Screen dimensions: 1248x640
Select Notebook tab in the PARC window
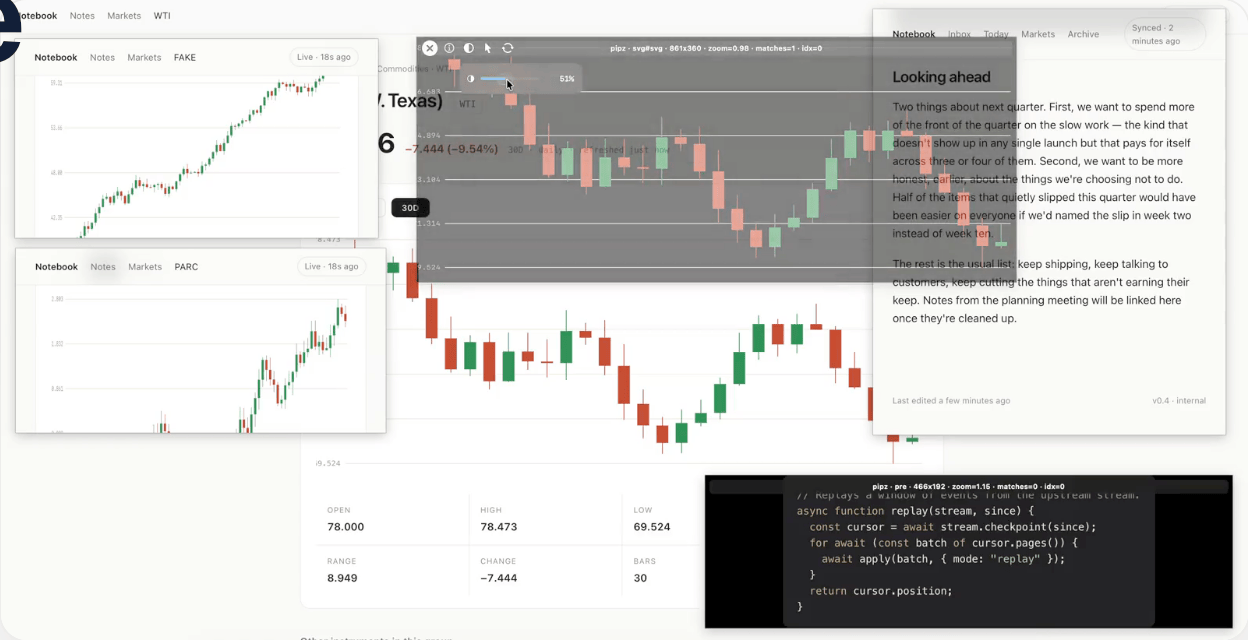[56, 267]
